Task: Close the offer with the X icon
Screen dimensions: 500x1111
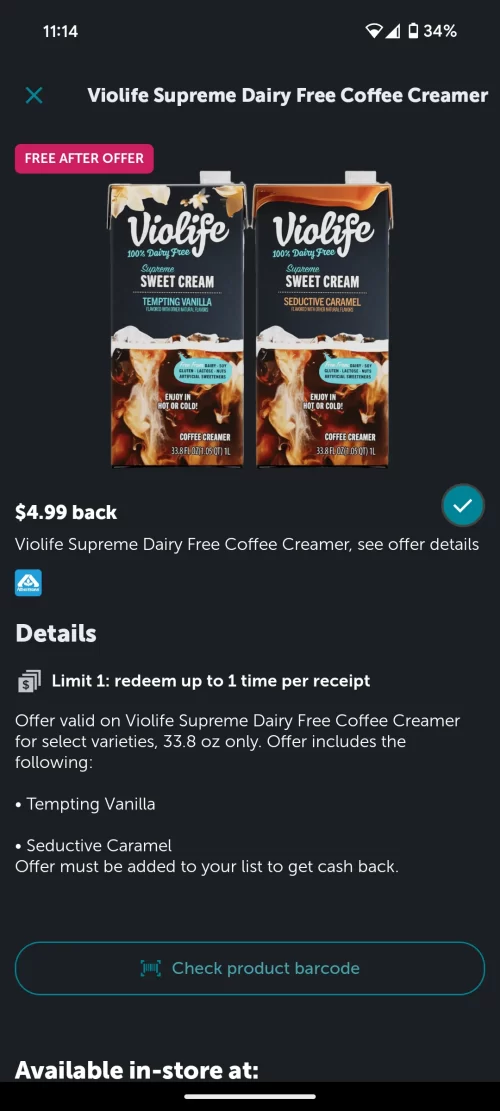Action: click(33, 95)
